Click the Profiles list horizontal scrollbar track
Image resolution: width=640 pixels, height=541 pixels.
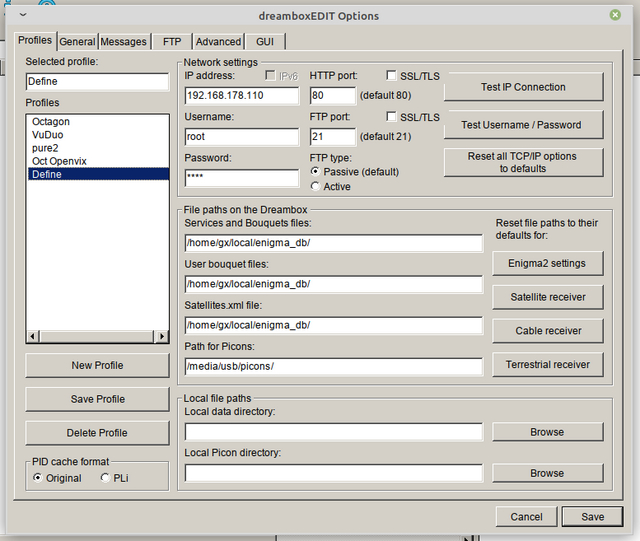pos(97,336)
